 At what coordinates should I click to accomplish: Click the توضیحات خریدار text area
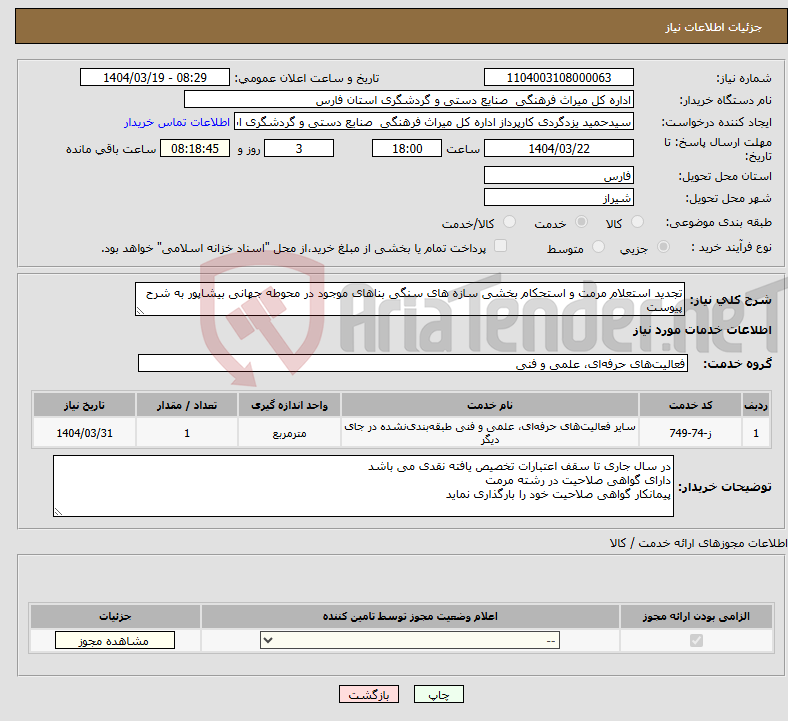tap(363, 486)
